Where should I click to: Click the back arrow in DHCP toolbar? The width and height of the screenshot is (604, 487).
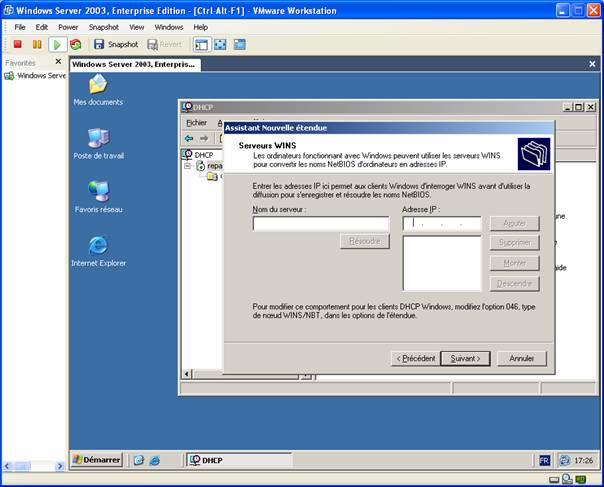189,138
